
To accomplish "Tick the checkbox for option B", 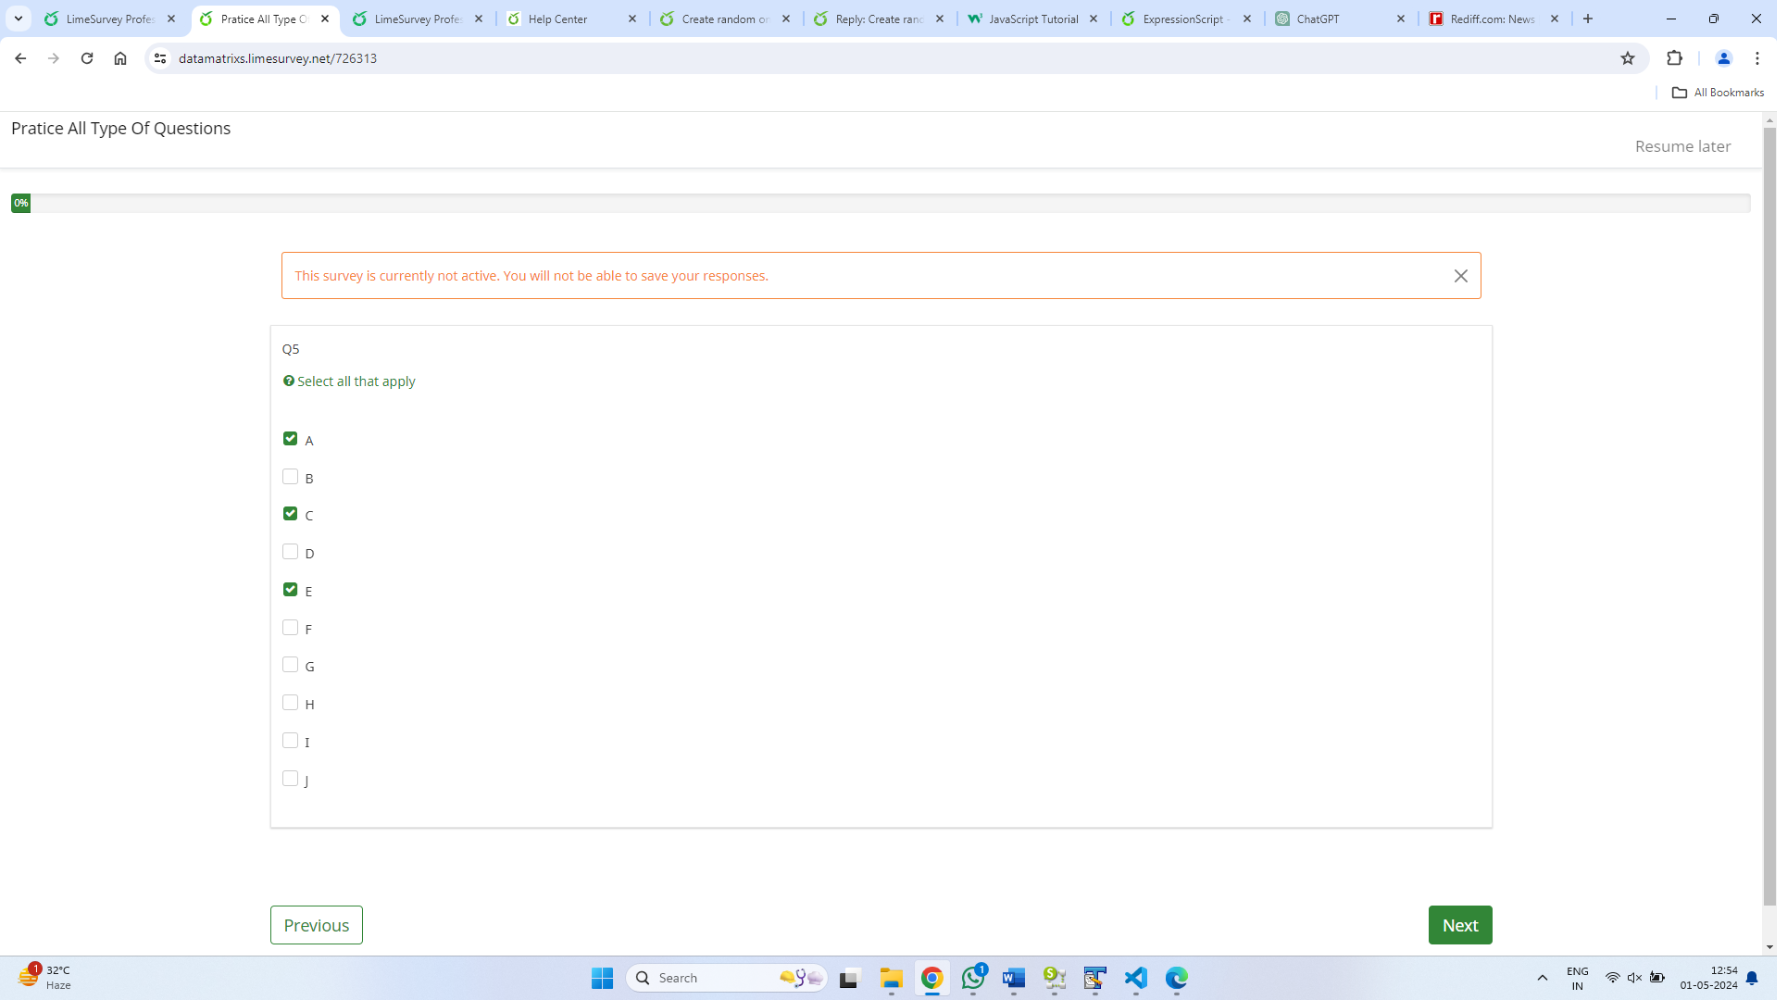I will click(290, 477).
